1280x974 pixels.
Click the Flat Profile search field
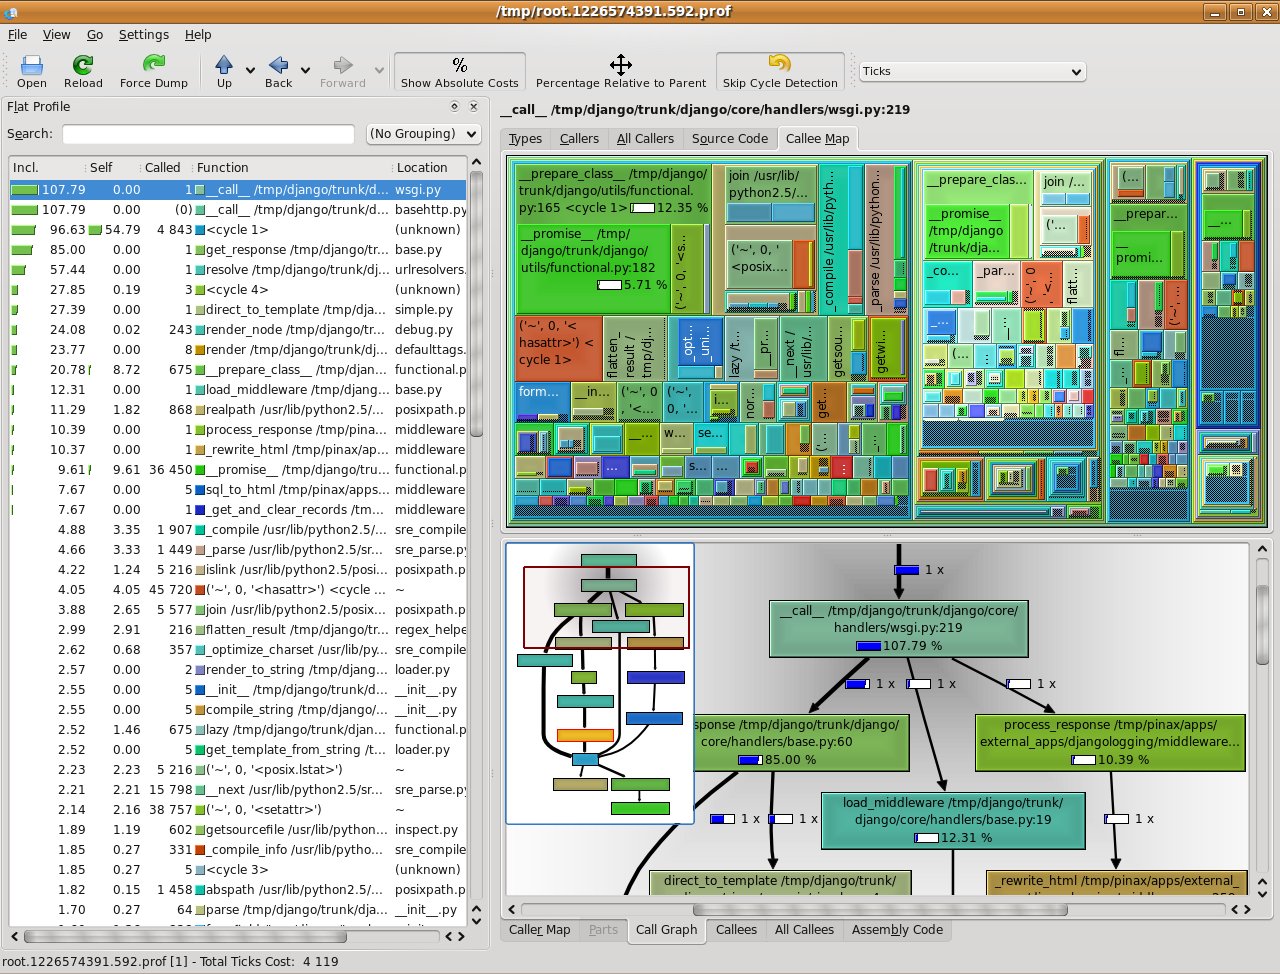(208, 134)
